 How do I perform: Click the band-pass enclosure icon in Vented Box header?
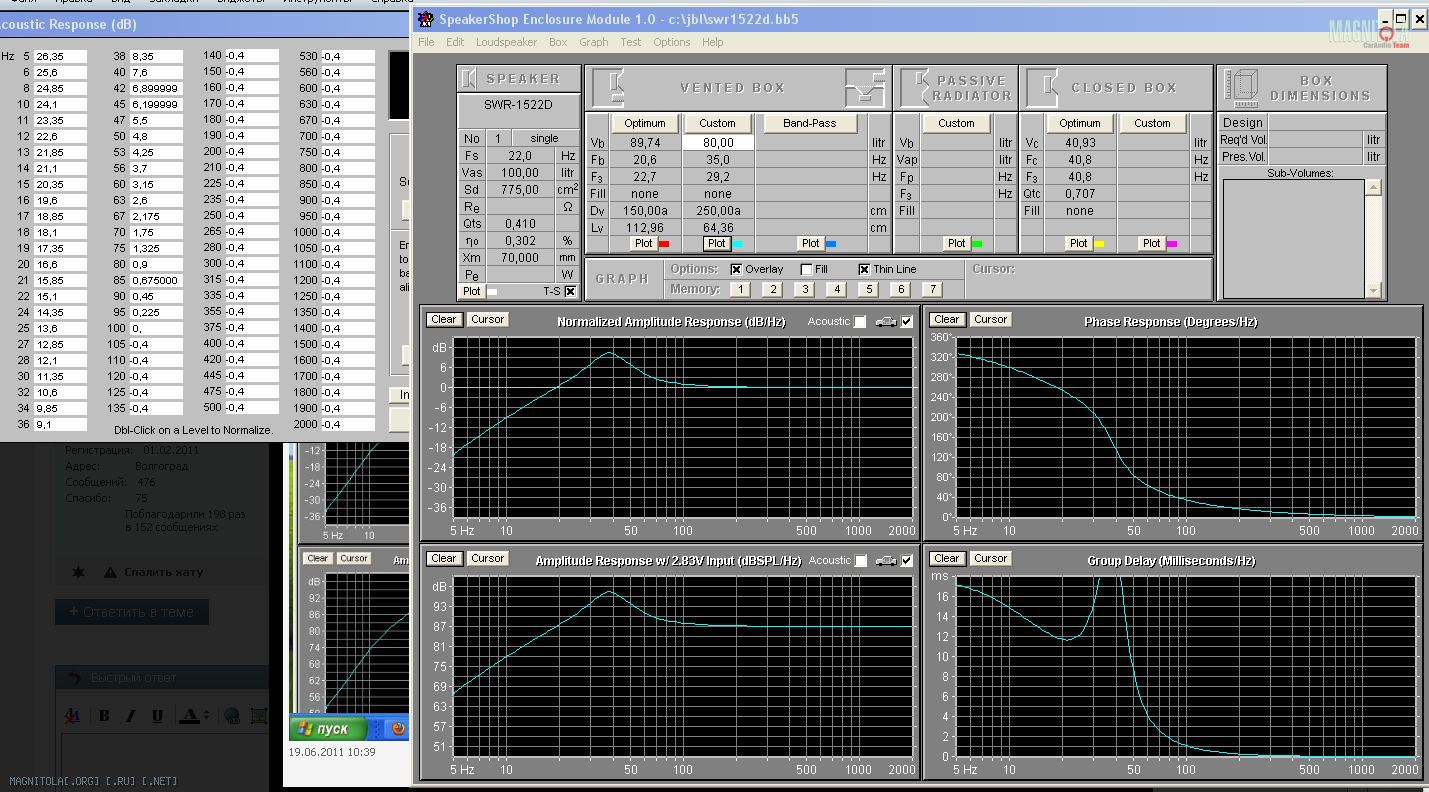coord(866,87)
